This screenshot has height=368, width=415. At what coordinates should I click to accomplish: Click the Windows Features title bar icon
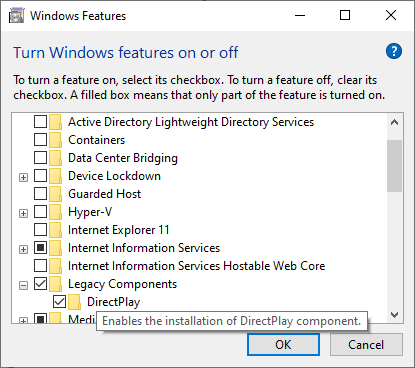click(16, 16)
